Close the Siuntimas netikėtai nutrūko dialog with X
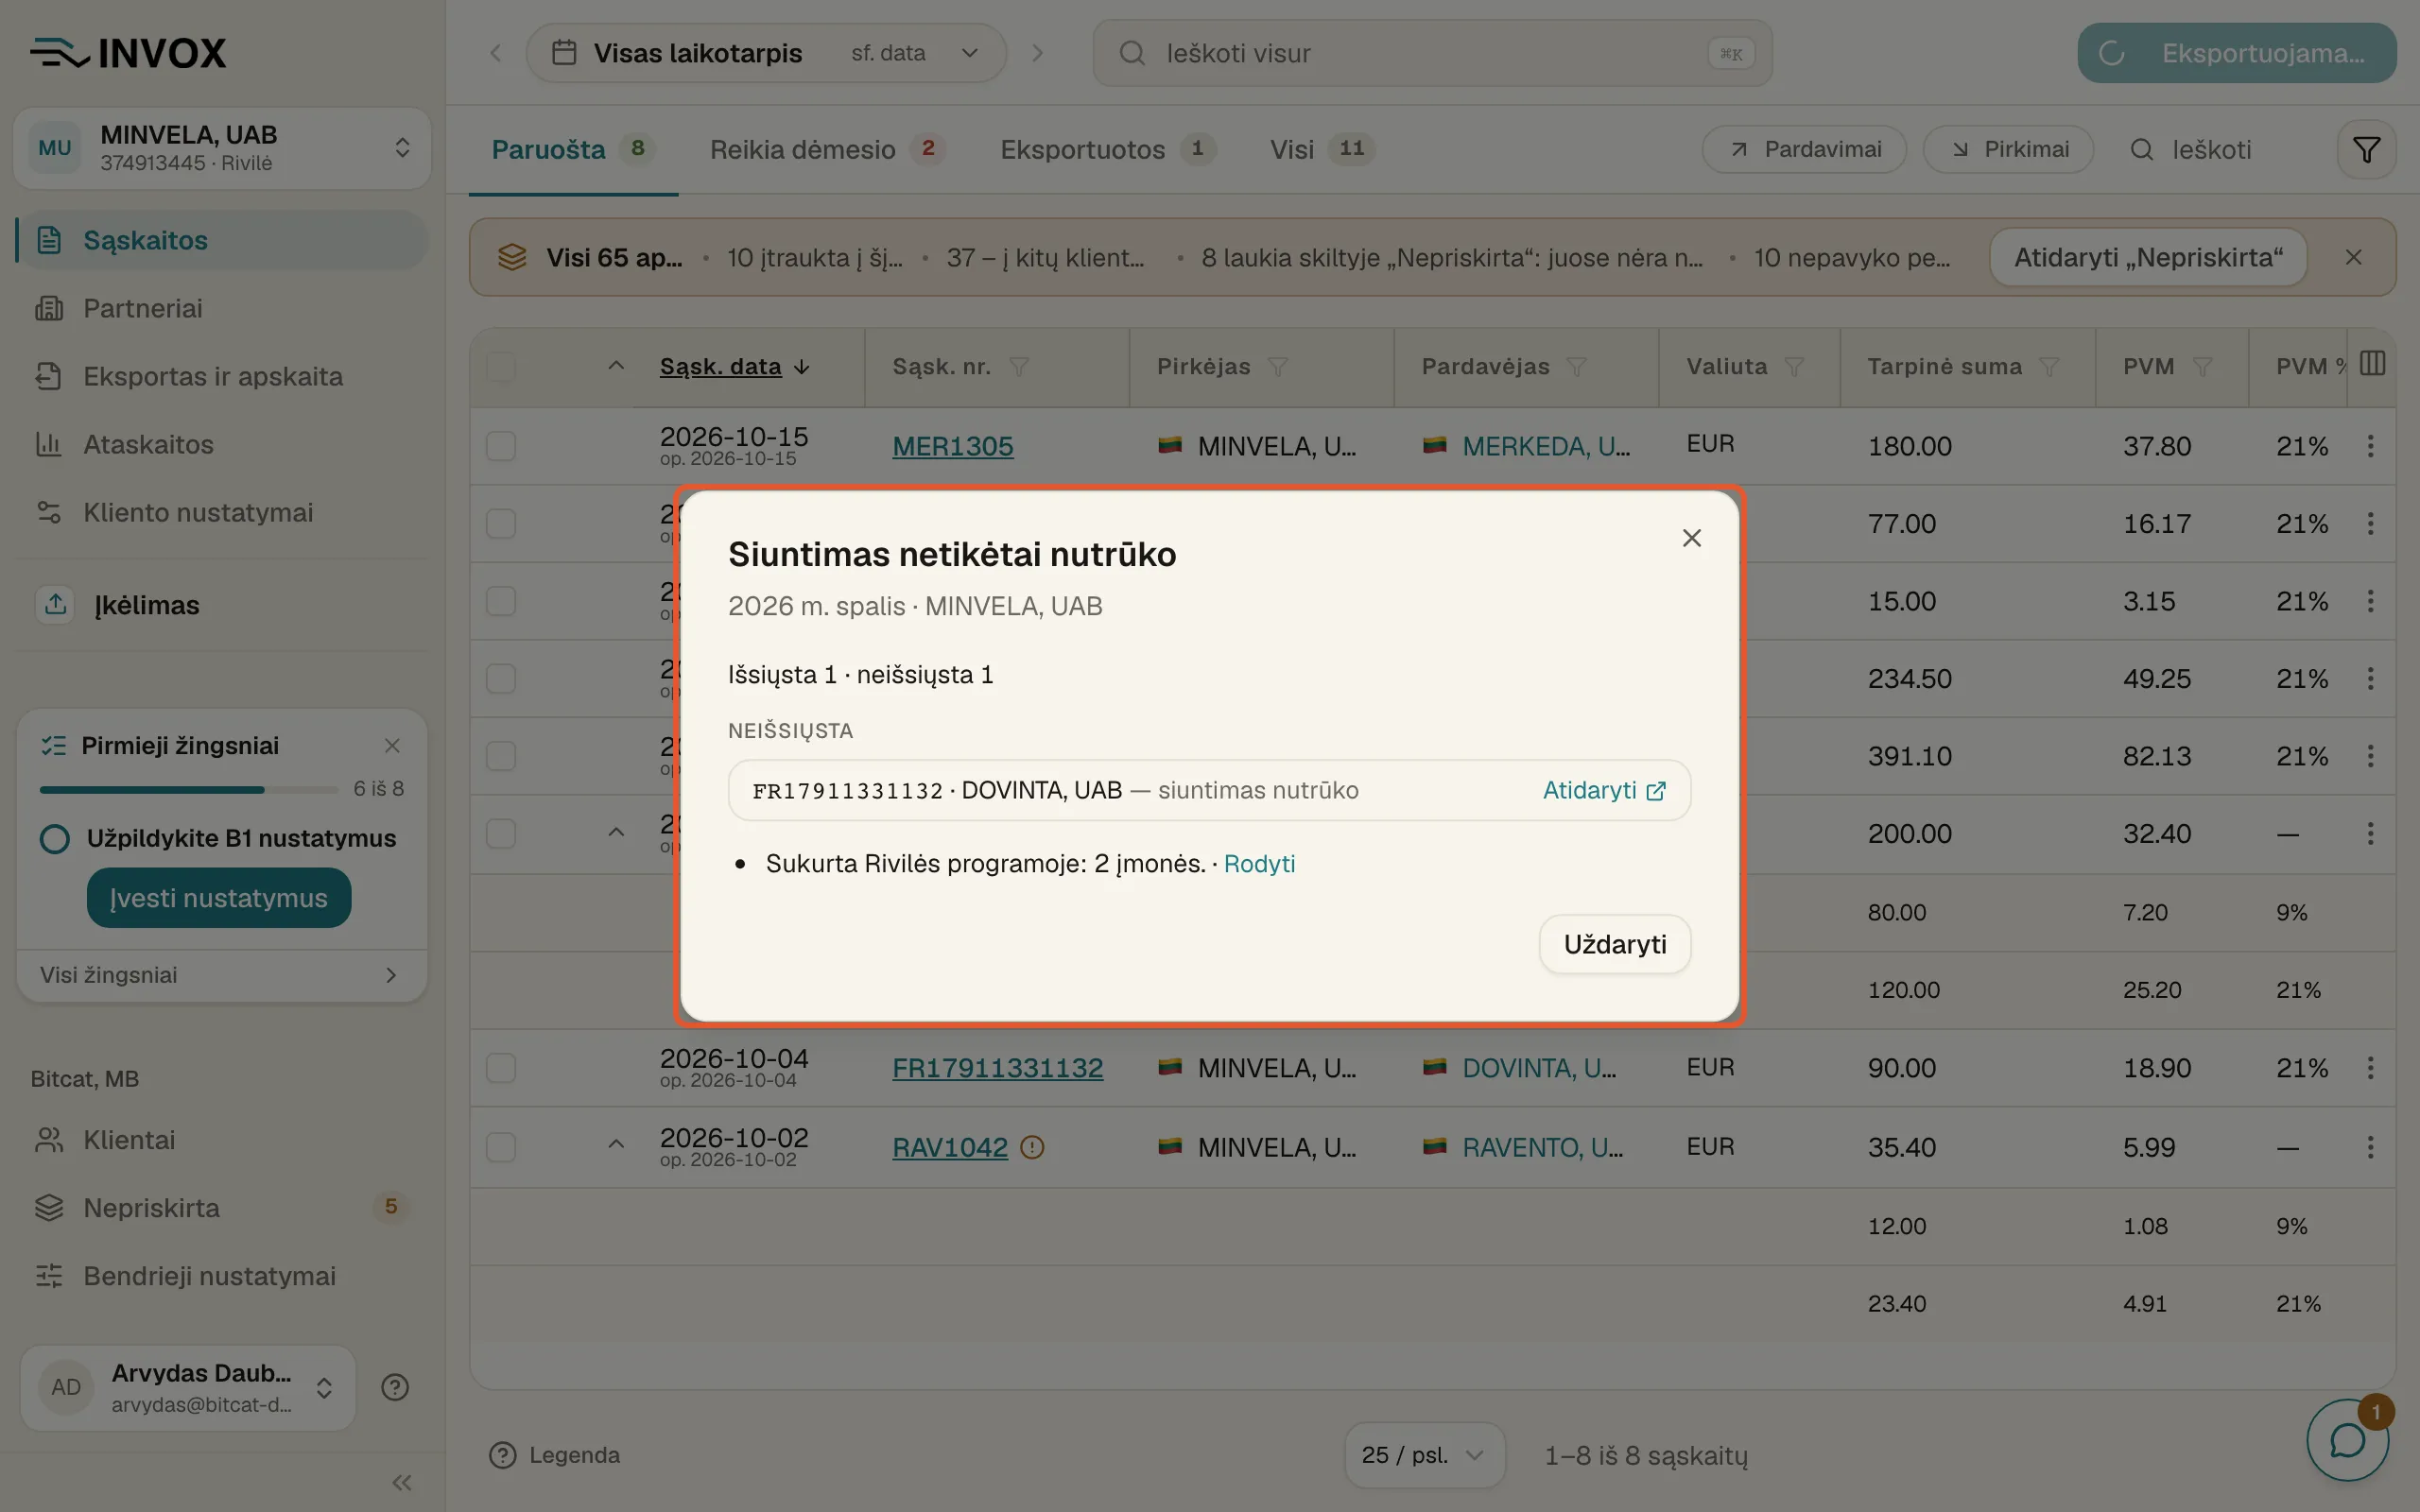Viewport: 2420px width, 1512px height. tap(1691, 538)
